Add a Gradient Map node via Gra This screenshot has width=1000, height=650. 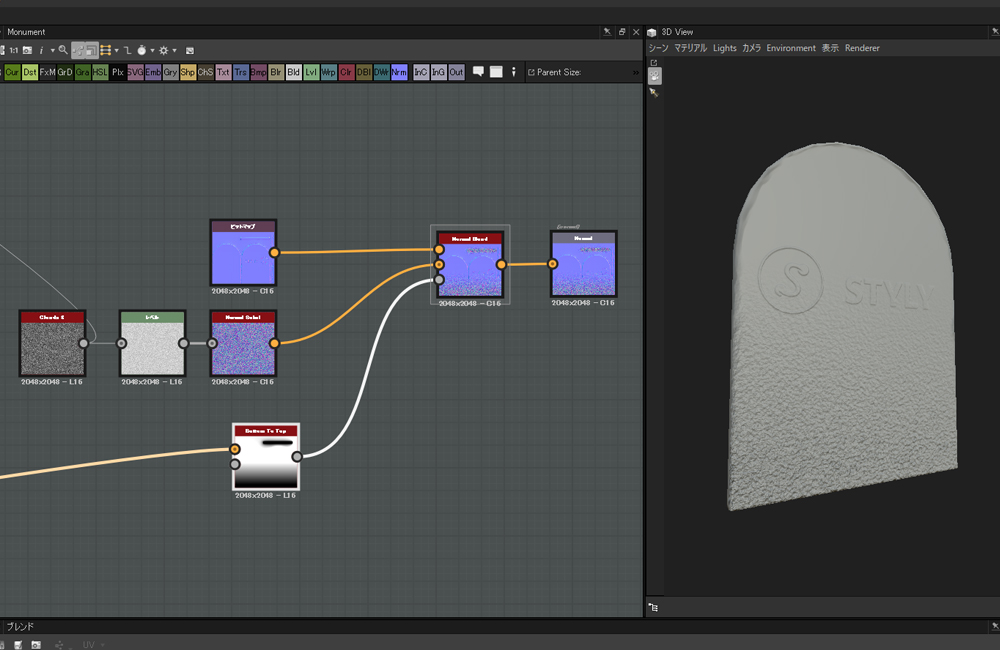tap(82, 72)
